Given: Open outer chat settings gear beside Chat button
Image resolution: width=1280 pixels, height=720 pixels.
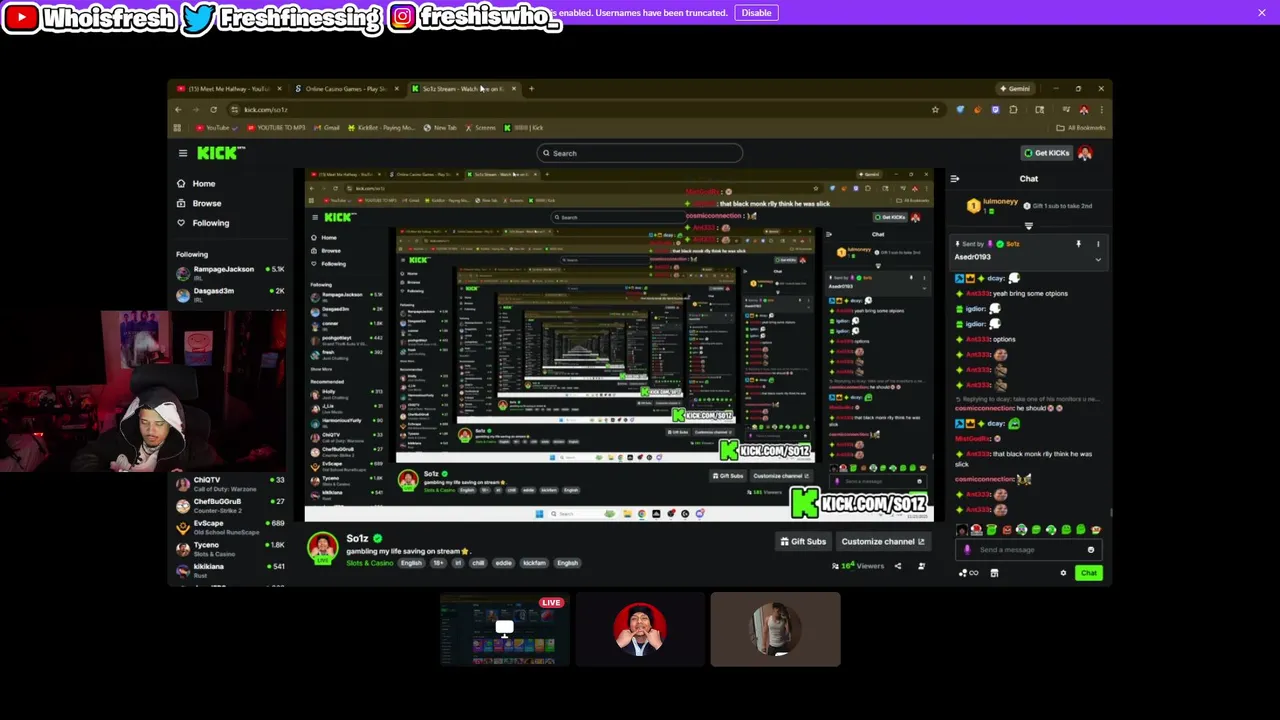Looking at the screenshot, I should (1063, 573).
